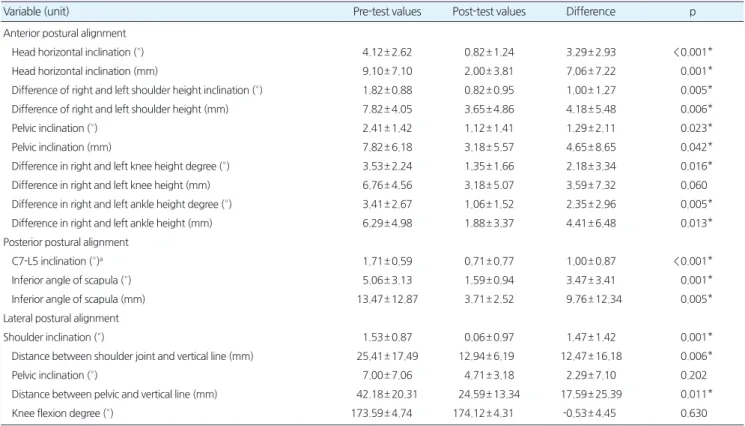Image resolution: width=745 pixels, height=426 pixels.
Task: Select post-test value 3.18±5.07
Action: pos(489,185)
